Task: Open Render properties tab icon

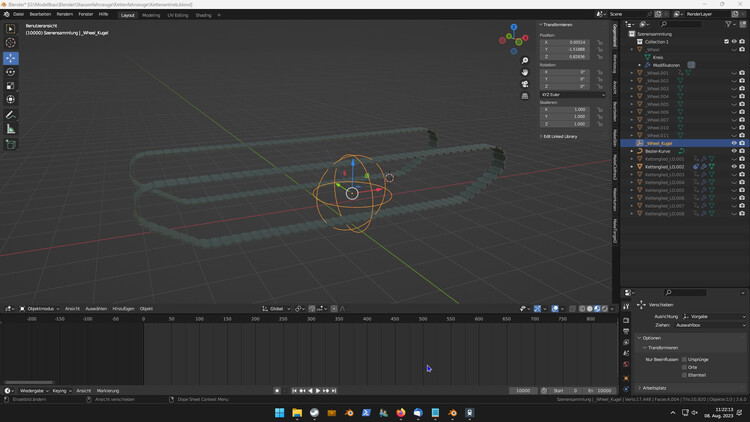Action: coord(626,320)
